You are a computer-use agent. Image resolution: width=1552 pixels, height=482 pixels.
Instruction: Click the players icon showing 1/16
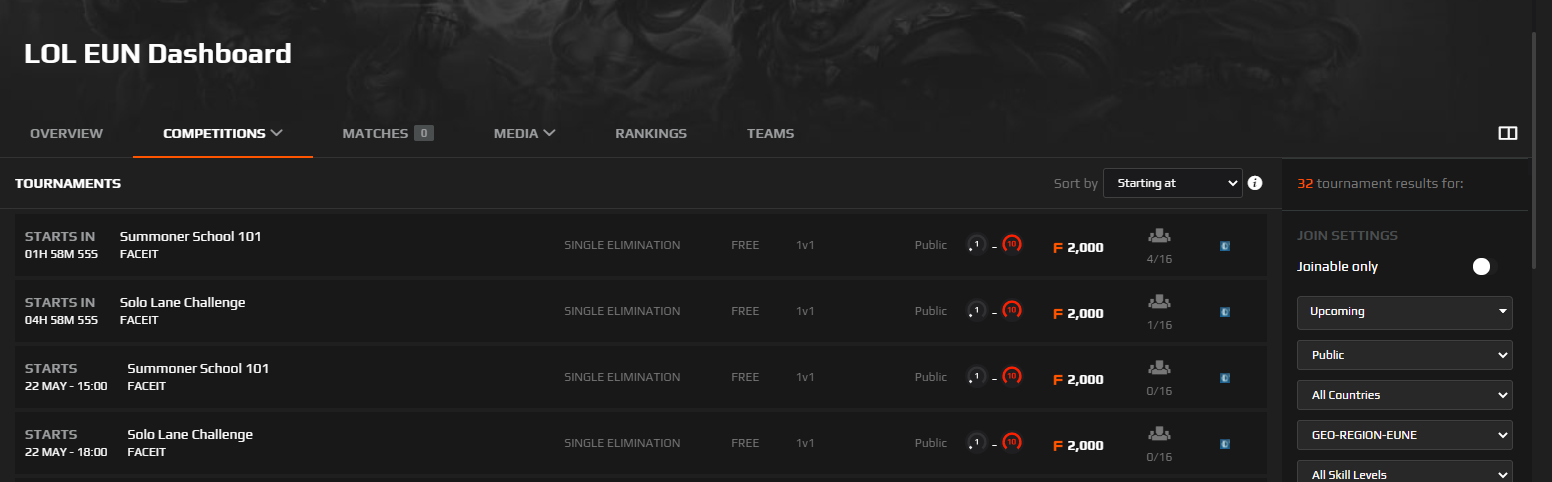click(x=1159, y=302)
